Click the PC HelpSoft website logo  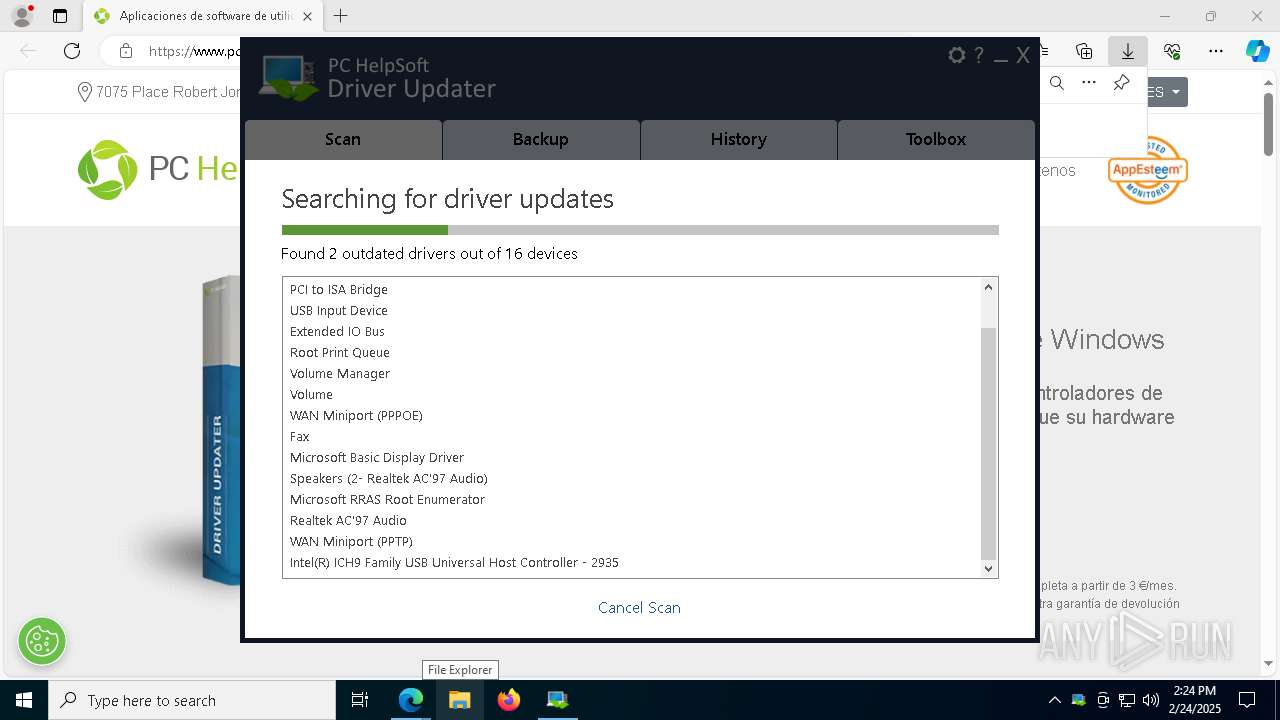(158, 169)
